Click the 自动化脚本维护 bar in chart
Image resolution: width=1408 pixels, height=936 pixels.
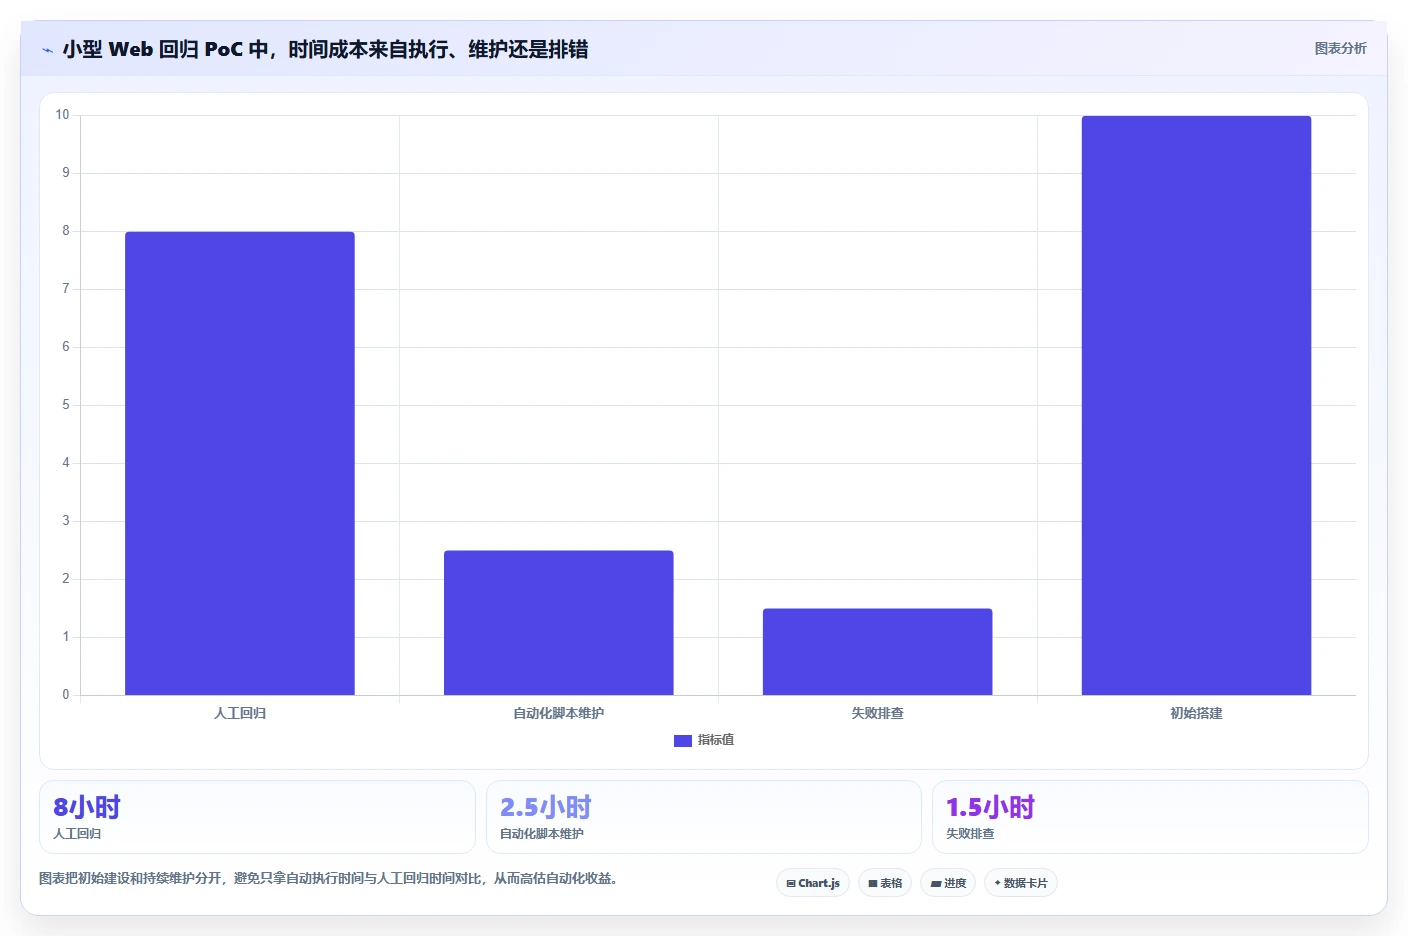coord(558,622)
